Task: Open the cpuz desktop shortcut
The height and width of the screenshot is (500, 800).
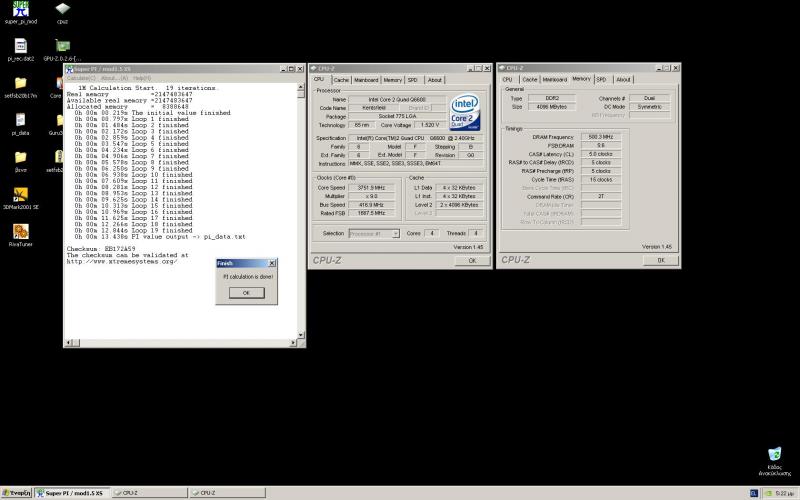Action: pyautogui.click(x=62, y=13)
